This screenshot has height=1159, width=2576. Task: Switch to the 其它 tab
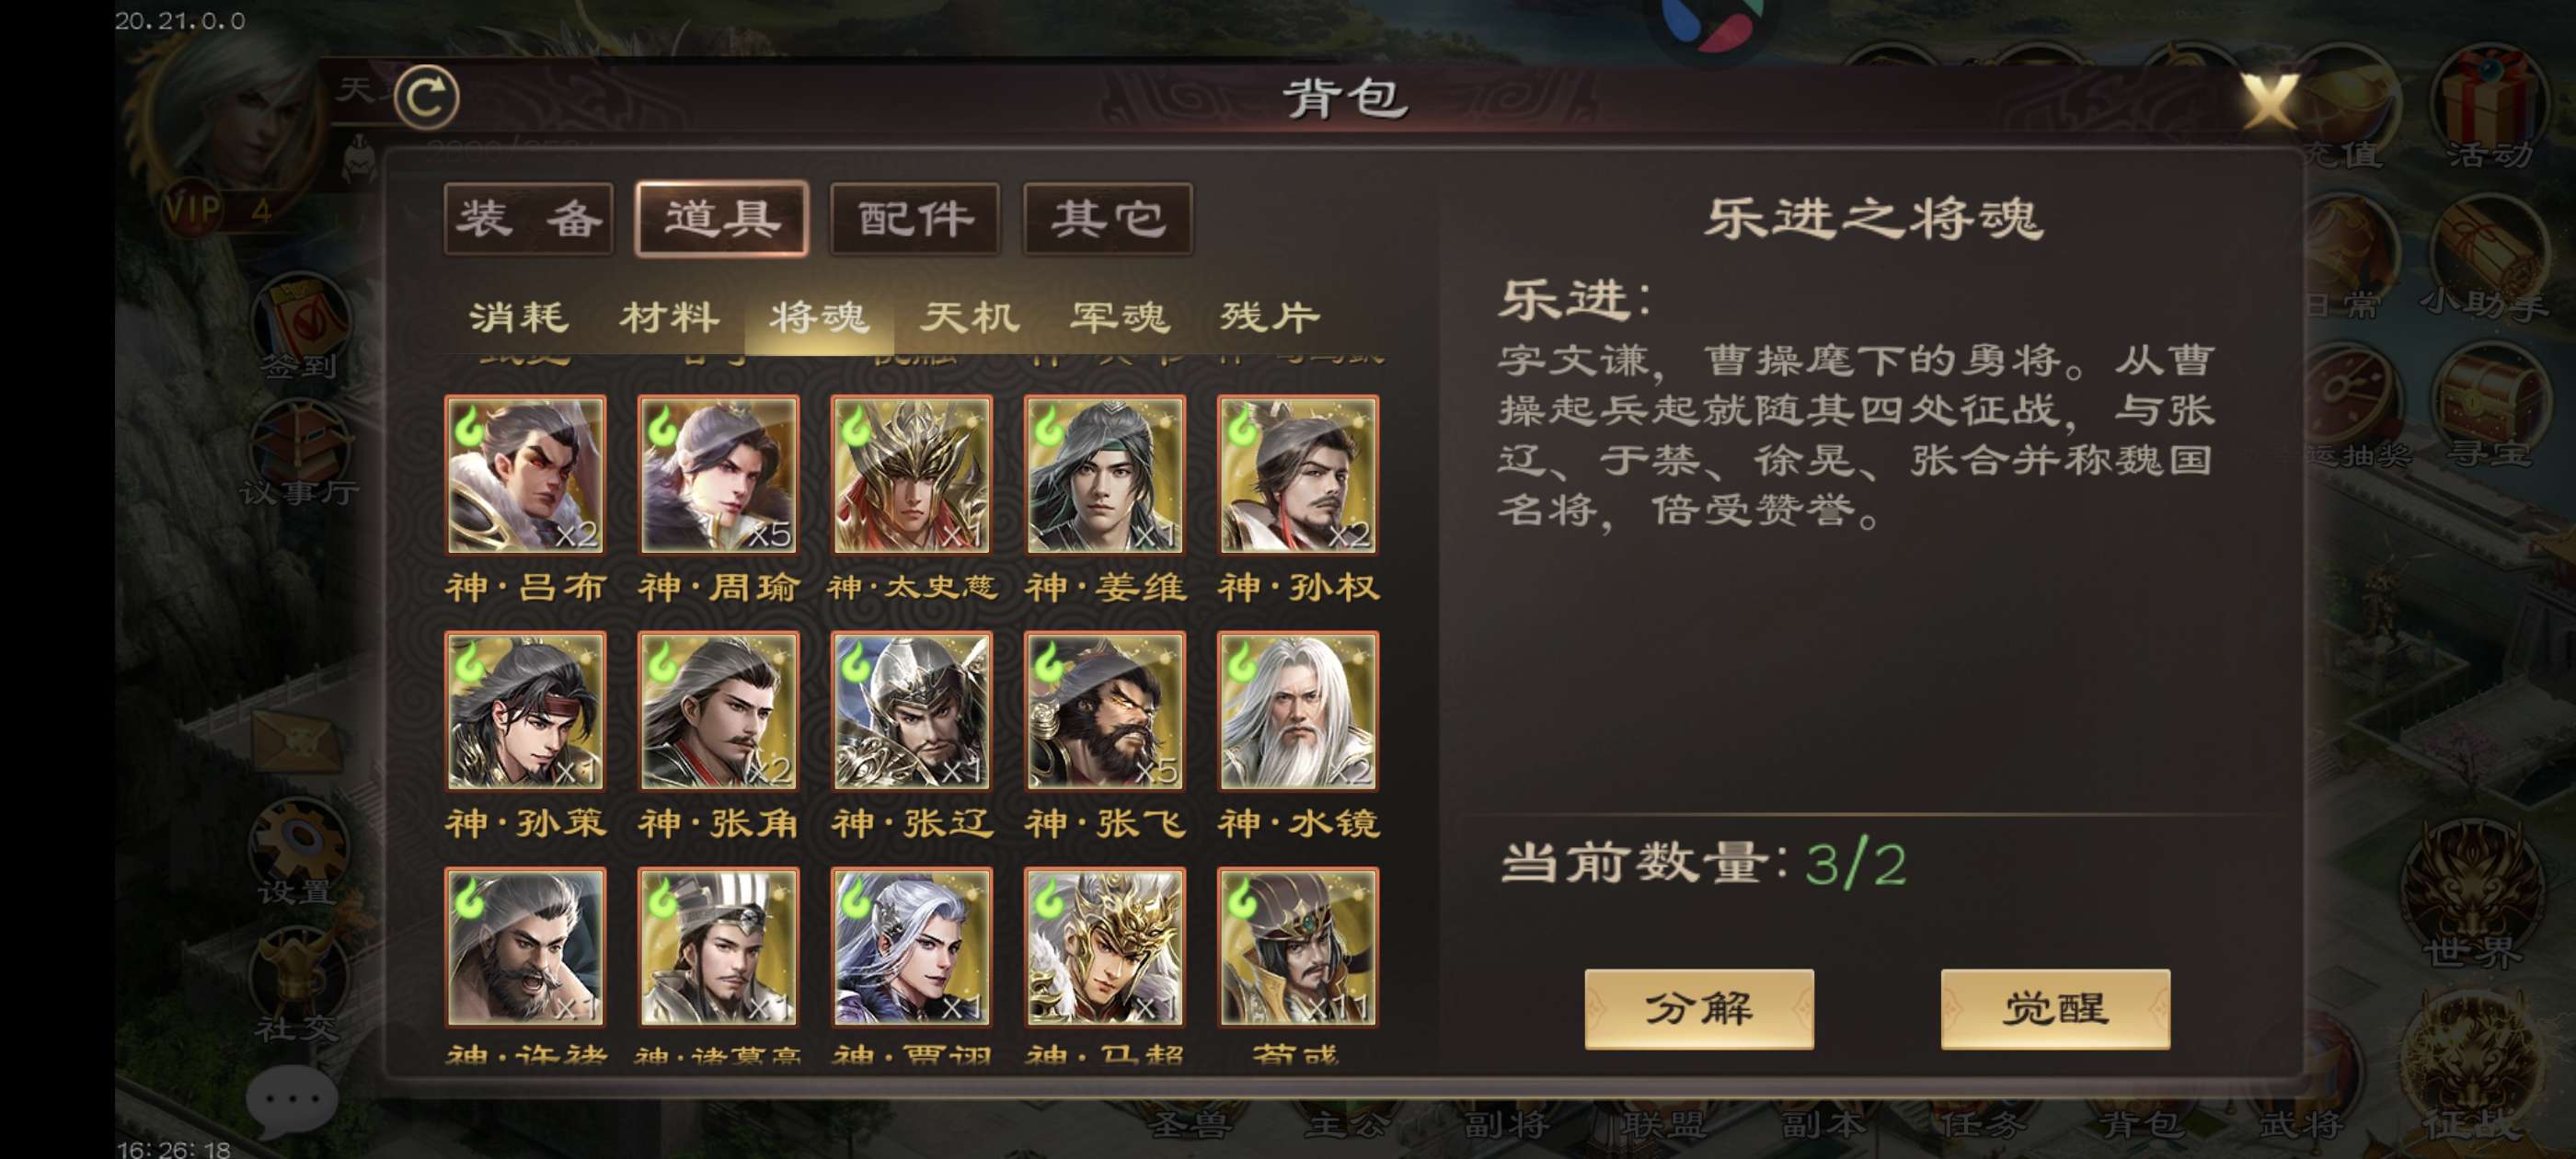click(x=1108, y=219)
